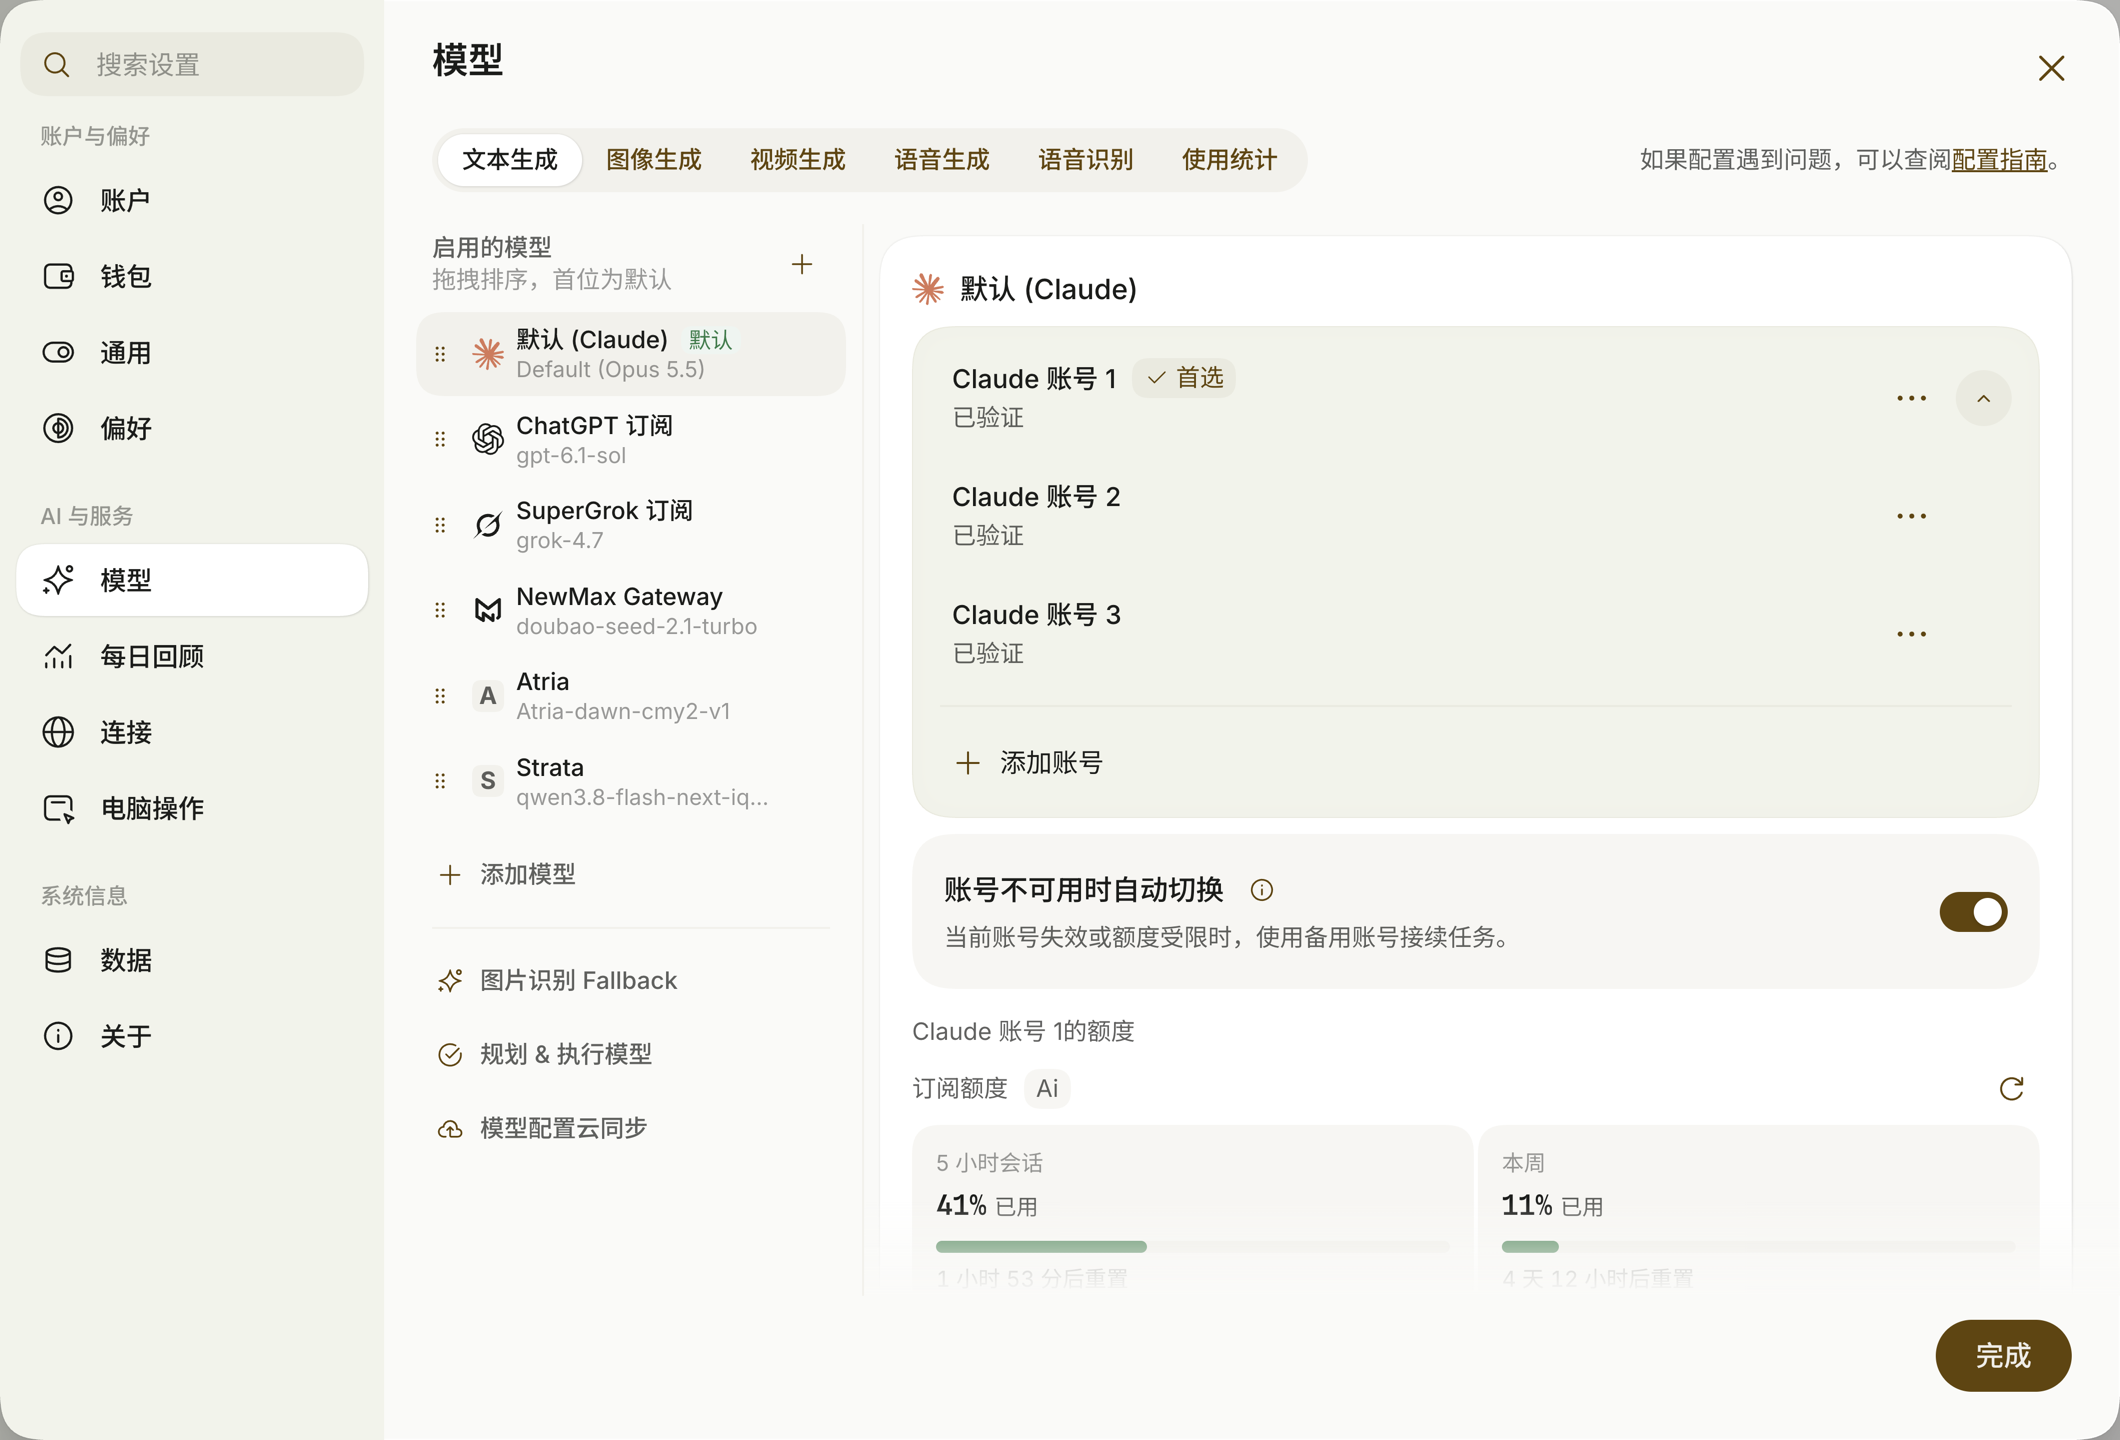Open 规划 & 执行模型 settings
The height and width of the screenshot is (1440, 2120).
click(545, 1054)
